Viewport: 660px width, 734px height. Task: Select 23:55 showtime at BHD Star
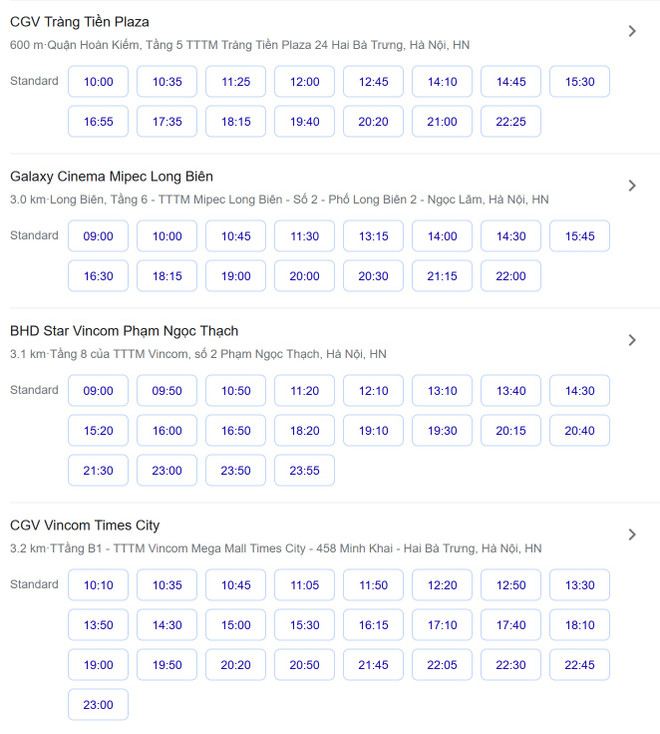[x=305, y=471]
